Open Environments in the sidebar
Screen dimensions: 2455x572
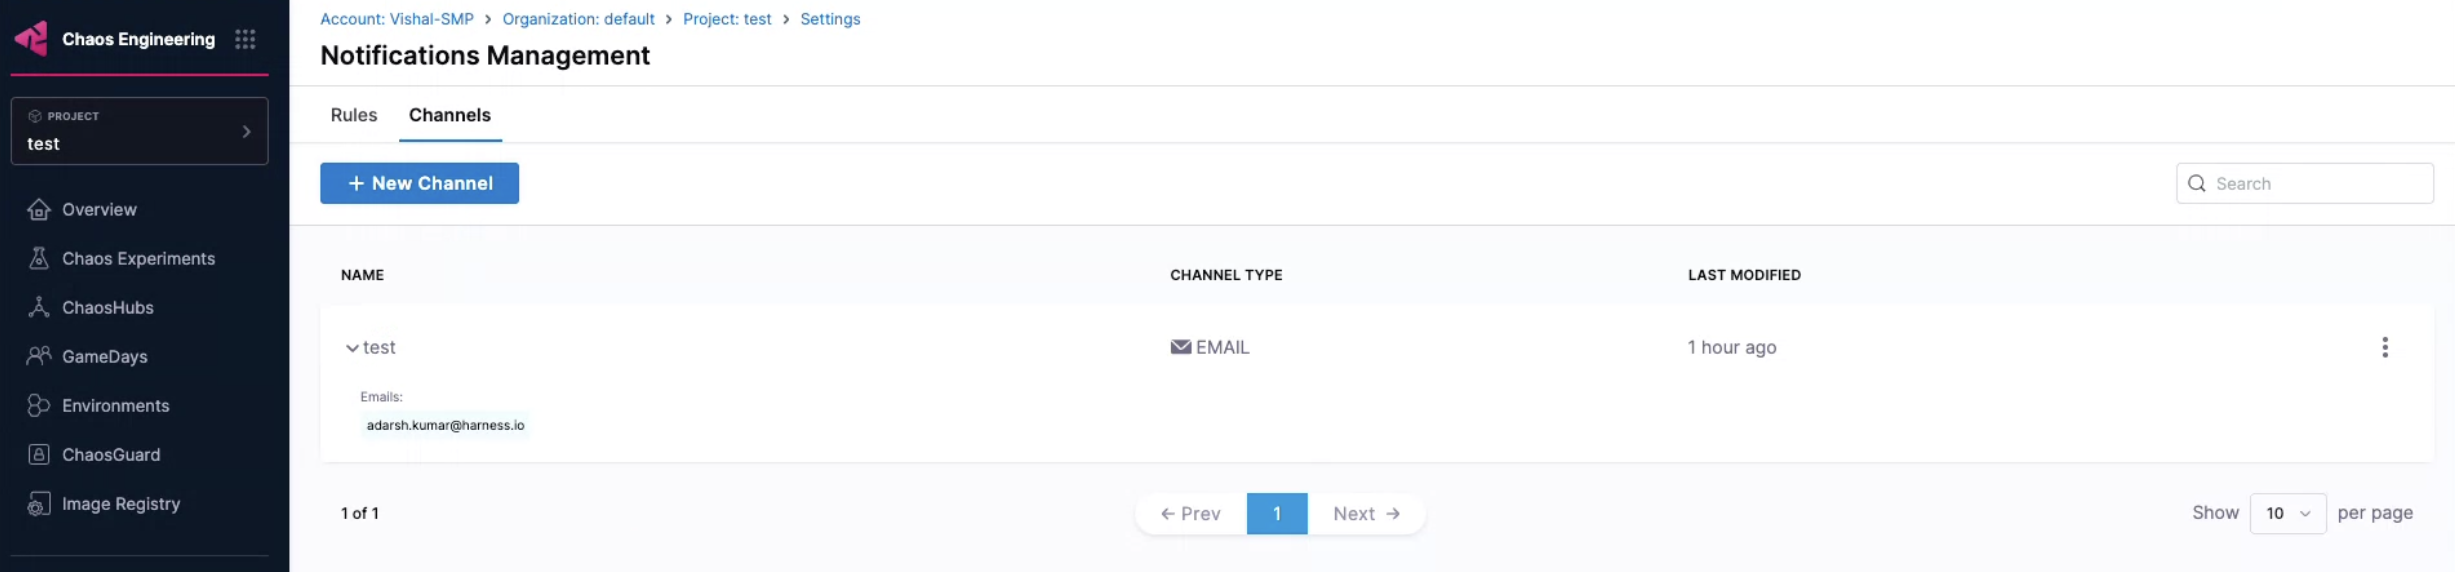point(115,406)
